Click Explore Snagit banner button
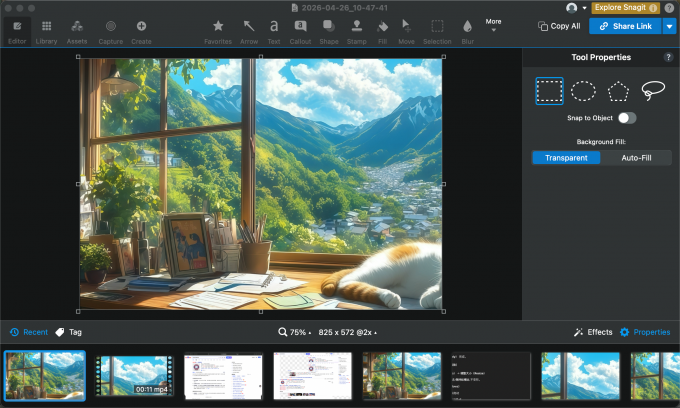Viewport: 680px width, 408px height. (625, 8)
